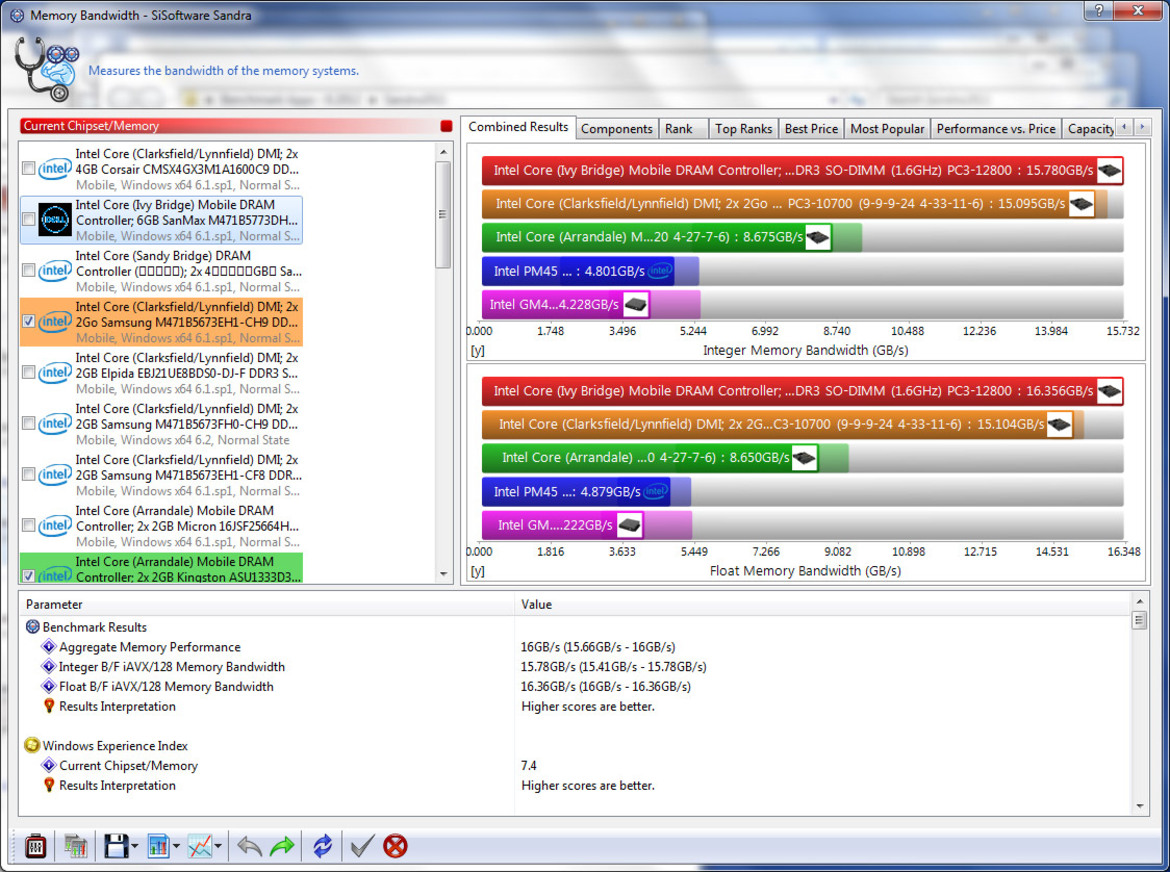Click the chipset list vertical scrollbar thumb
Viewport: 1170px width, 872px height.
444,215
